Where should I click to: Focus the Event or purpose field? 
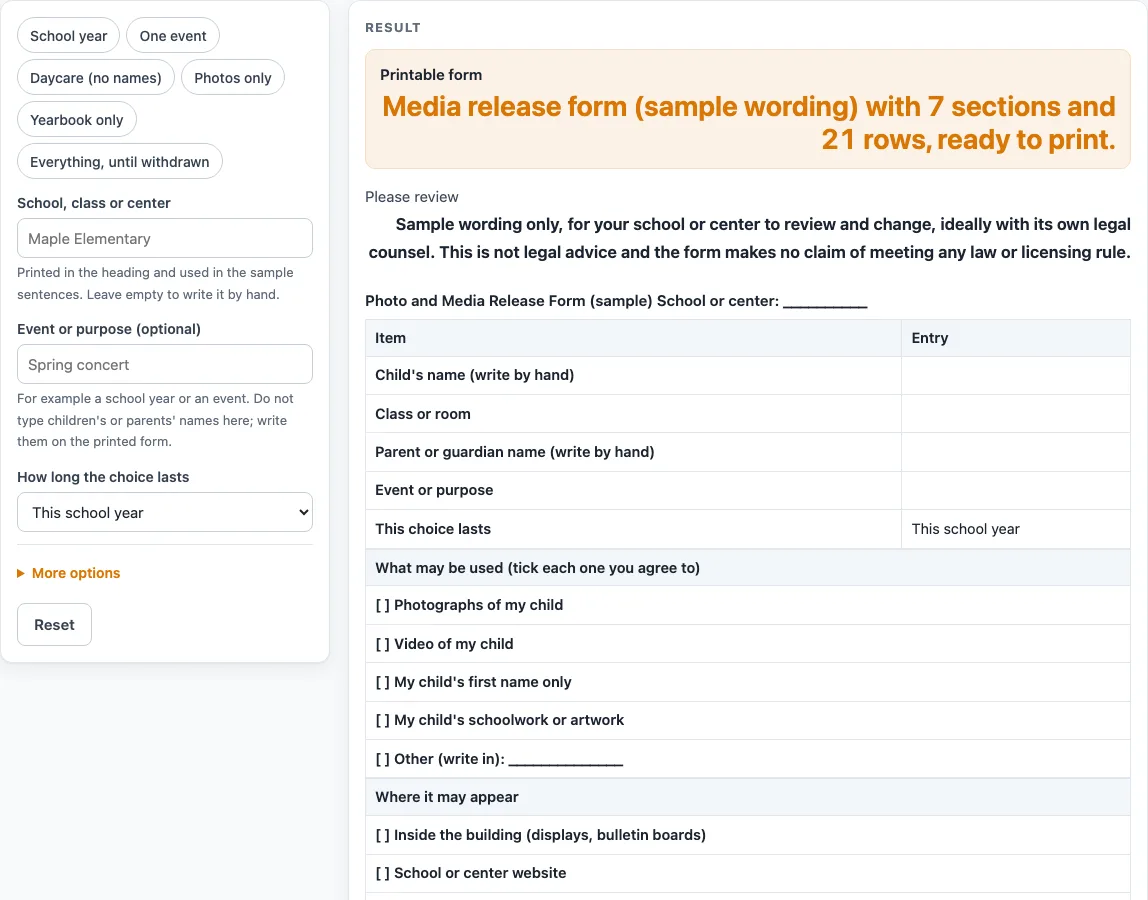click(x=165, y=364)
